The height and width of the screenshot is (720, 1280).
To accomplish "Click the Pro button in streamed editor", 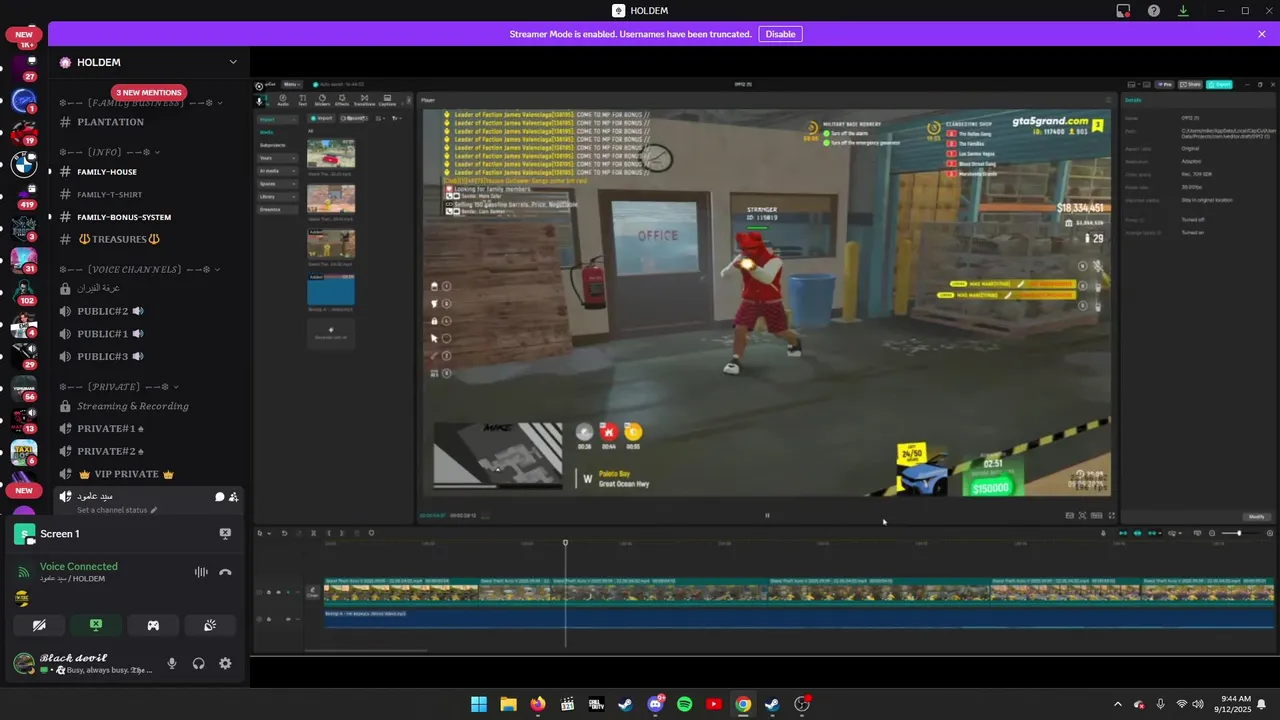I will tap(1164, 85).
